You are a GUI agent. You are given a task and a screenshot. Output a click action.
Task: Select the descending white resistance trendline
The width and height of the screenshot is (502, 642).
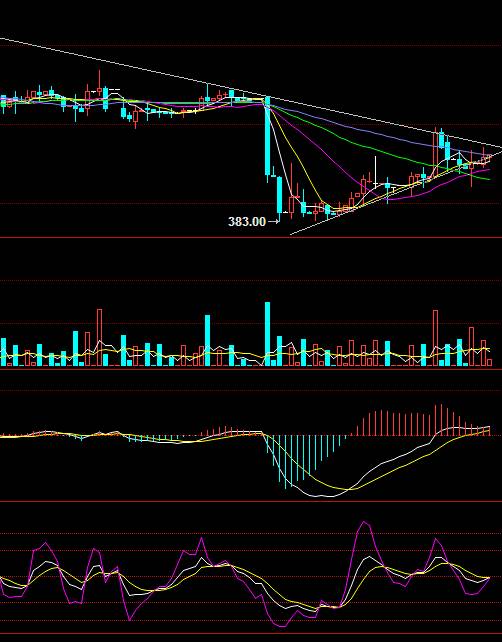pyautogui.click(x=251, y=93)
